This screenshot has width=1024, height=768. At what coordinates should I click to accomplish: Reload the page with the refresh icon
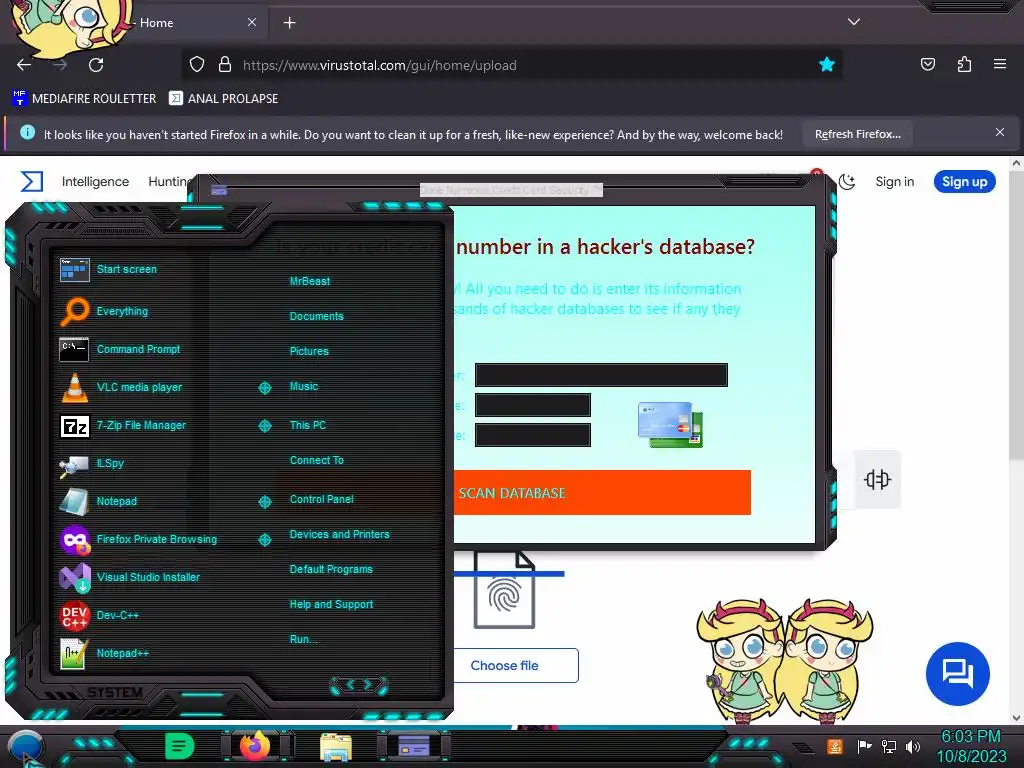point(96,65)
